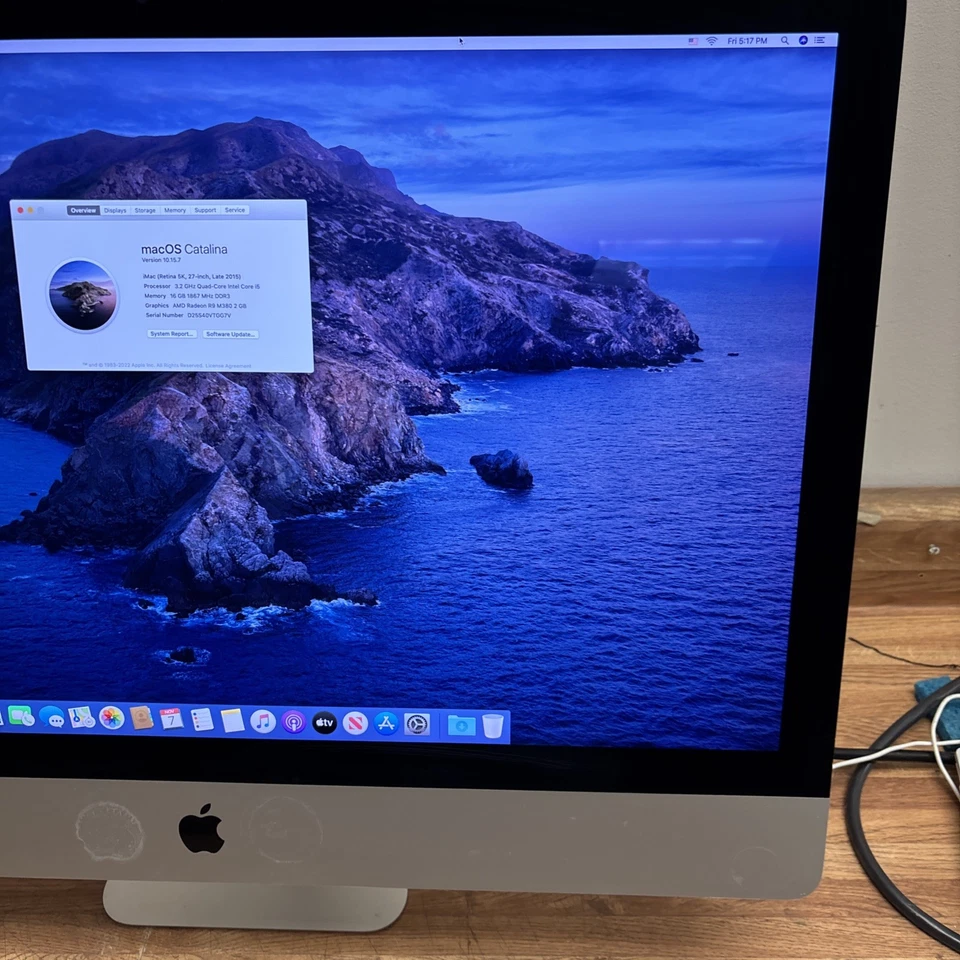This screenshot has width=960, height=960.
Task: Switch to the Displays tab
Action: [x=115, y=210]
